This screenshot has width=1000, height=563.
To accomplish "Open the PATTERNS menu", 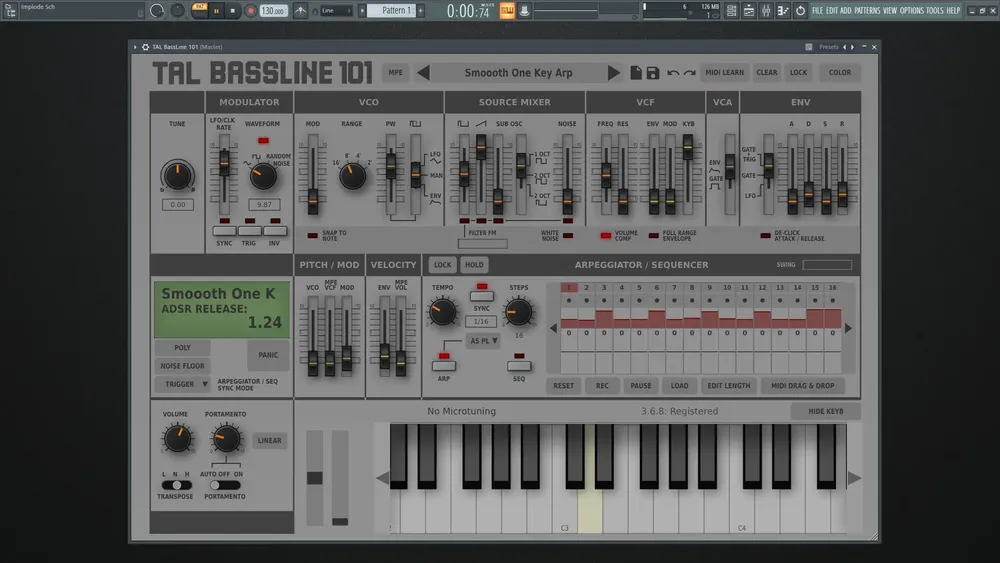I will tap(867, 11).
